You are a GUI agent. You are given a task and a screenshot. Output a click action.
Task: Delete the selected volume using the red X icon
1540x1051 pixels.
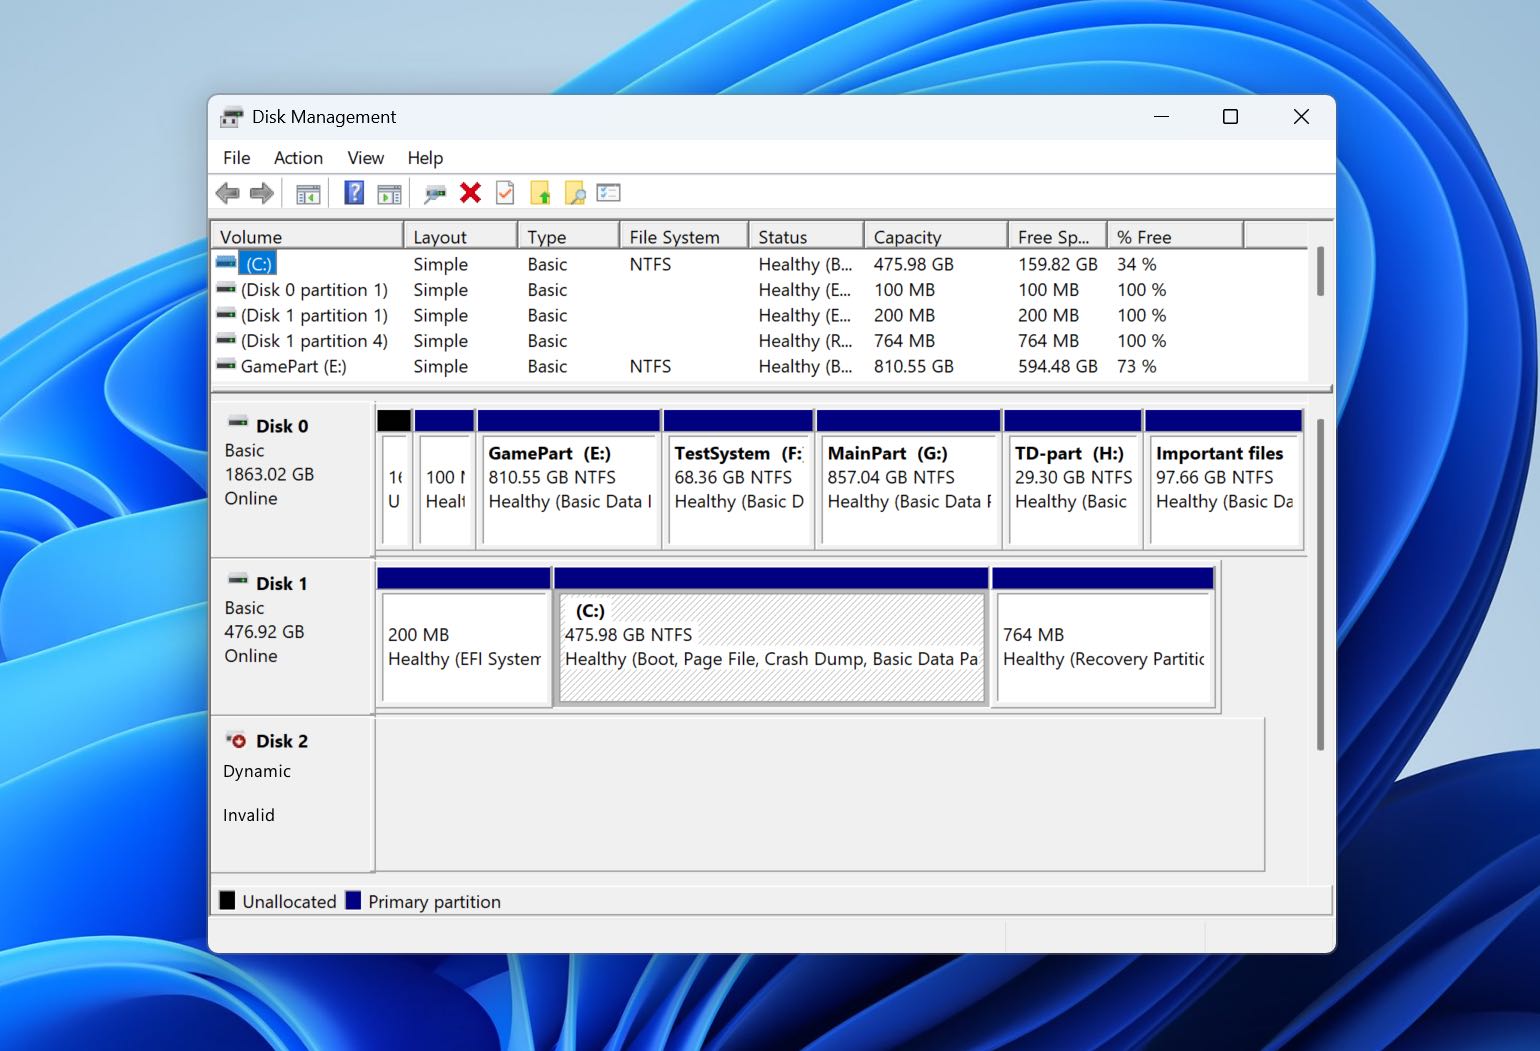(470, 192)
